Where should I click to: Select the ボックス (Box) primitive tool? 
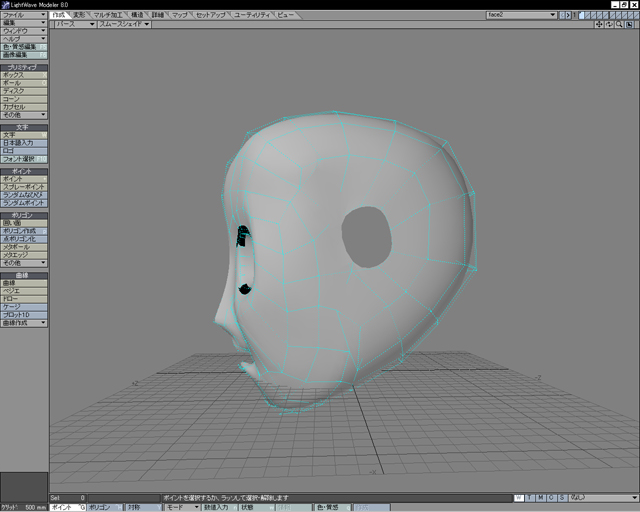(x=23, y=75)
